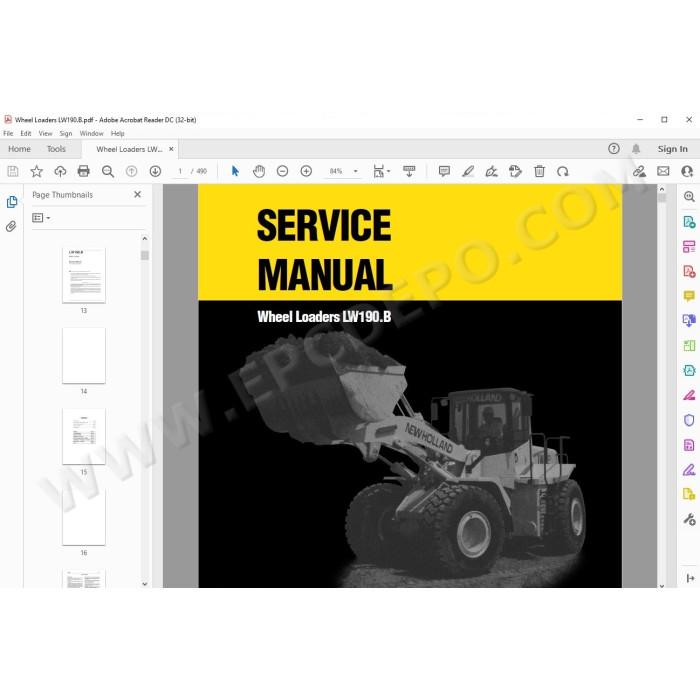The width and height of the screenshot is (700, 700).
Task: Close the Wheel Loaders document tab
Action: [x=171, y=149]
